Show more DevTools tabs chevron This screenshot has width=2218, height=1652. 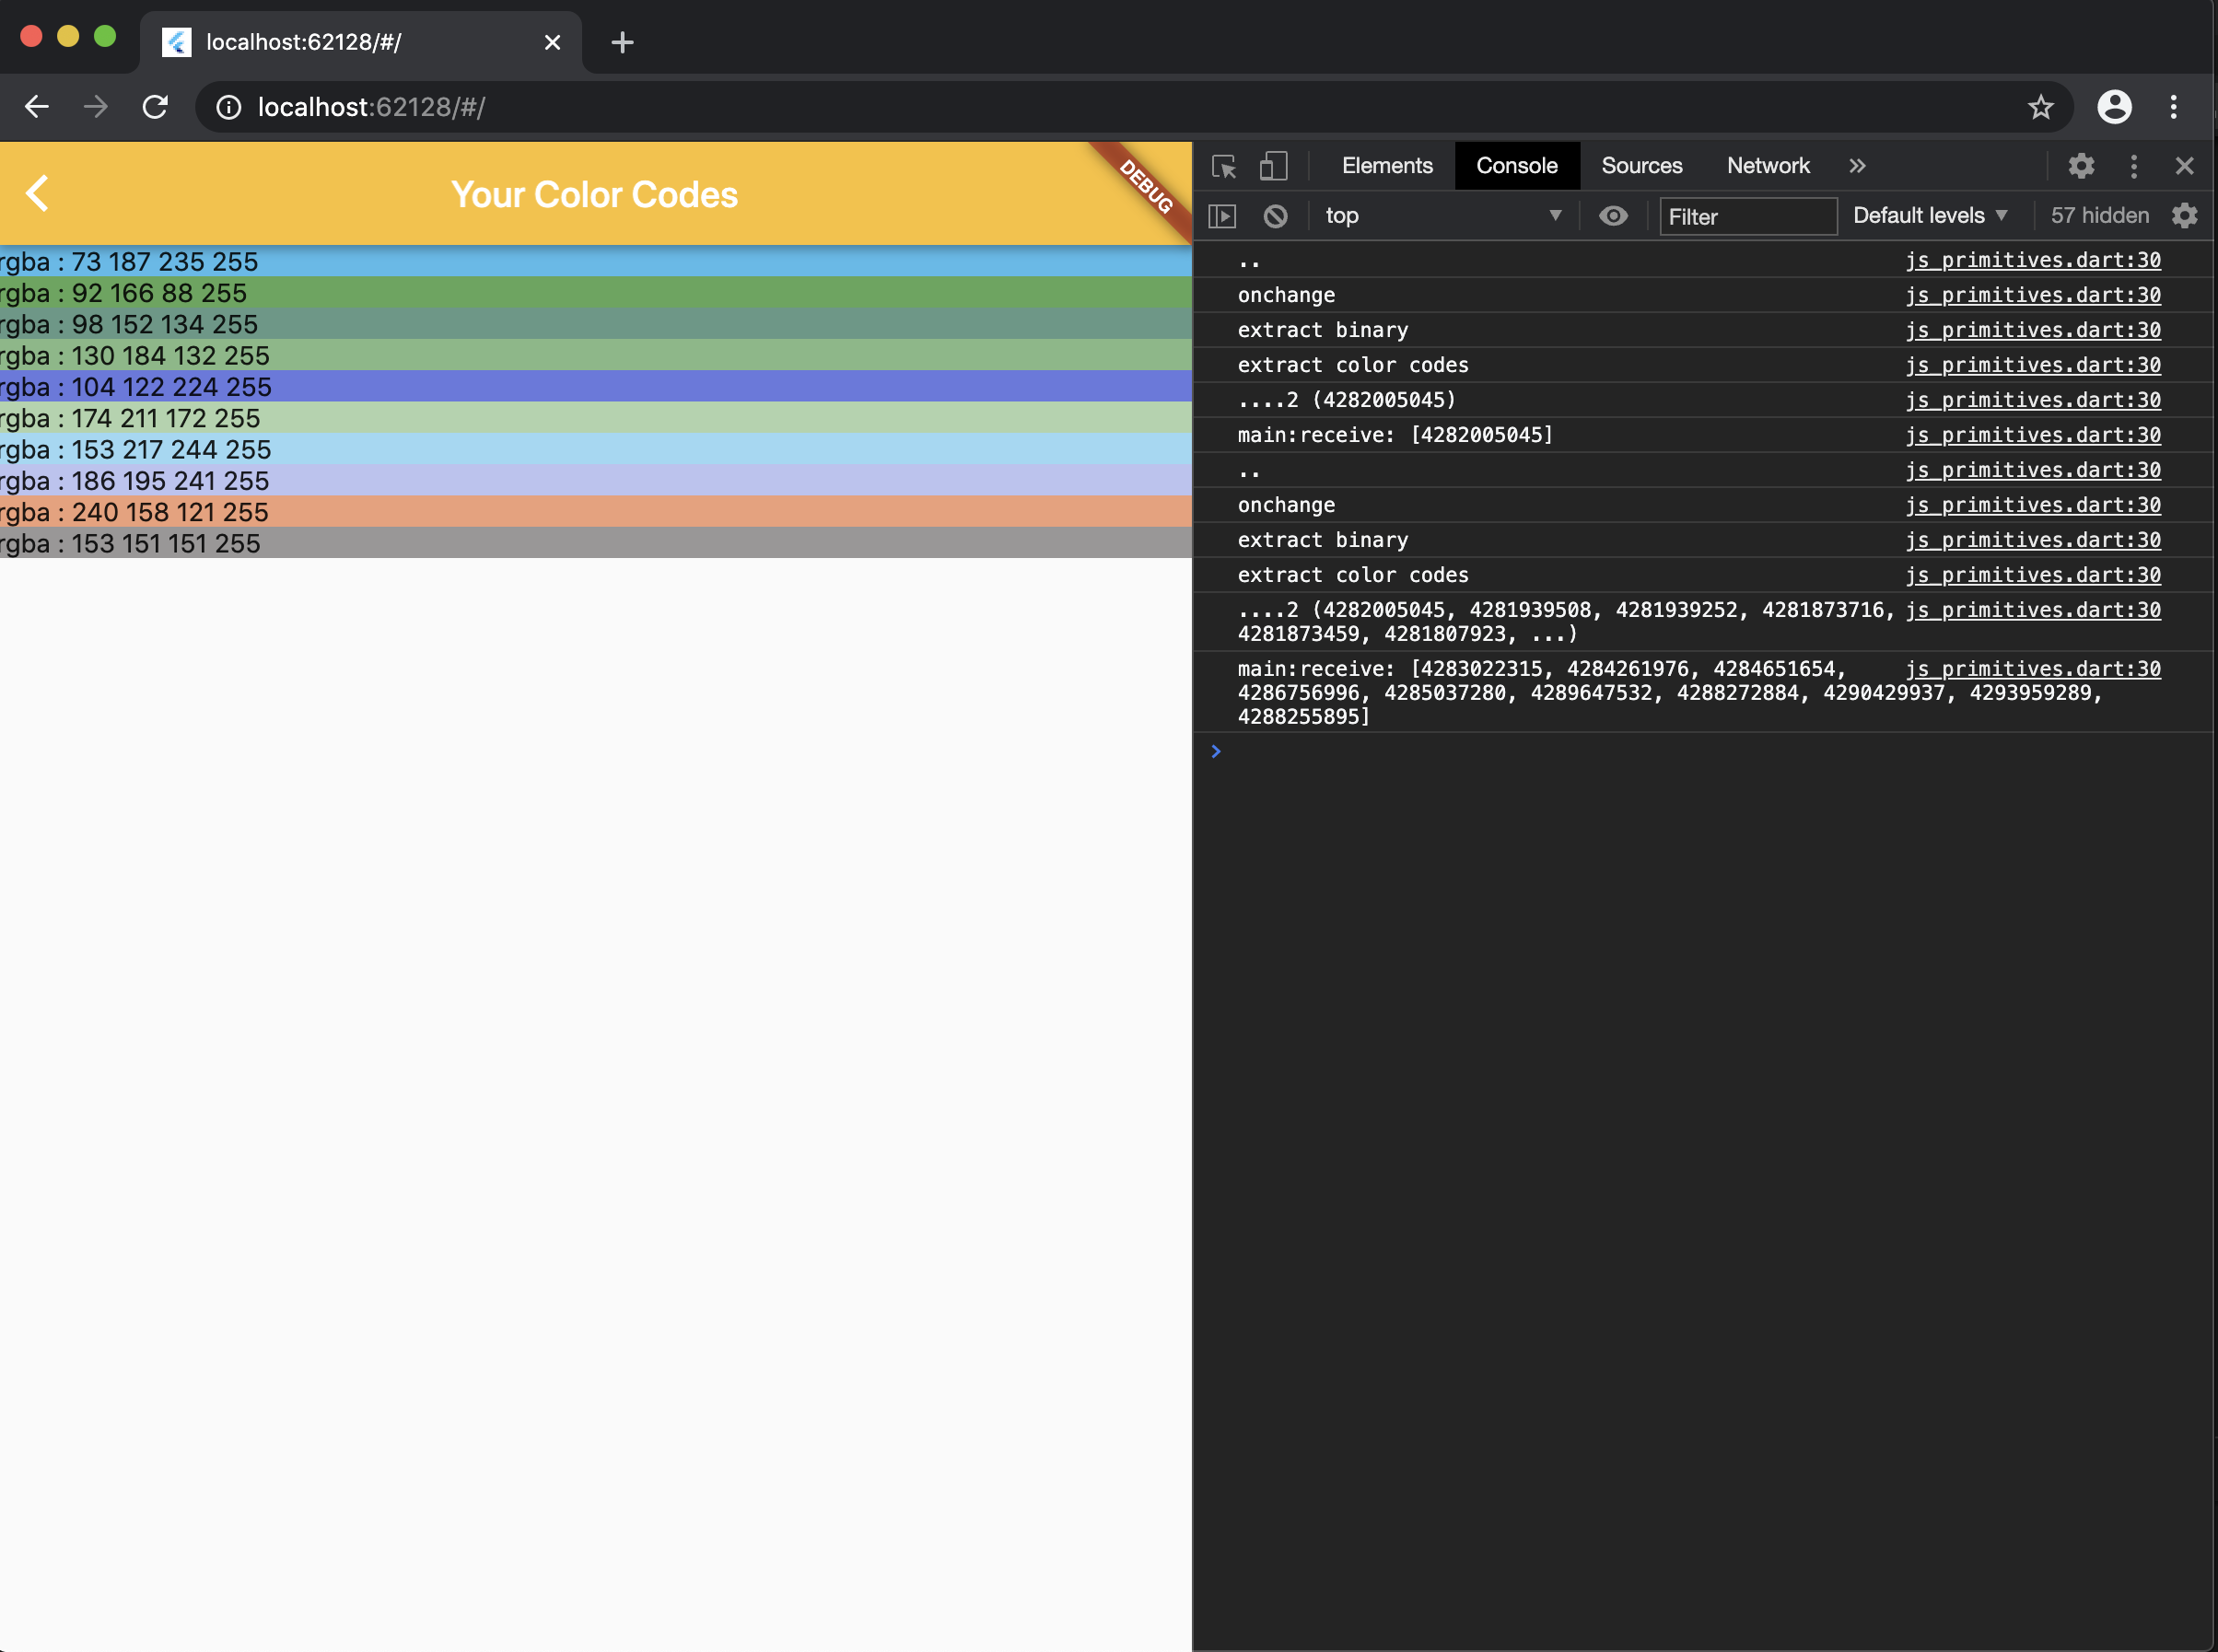(1857, 166)
